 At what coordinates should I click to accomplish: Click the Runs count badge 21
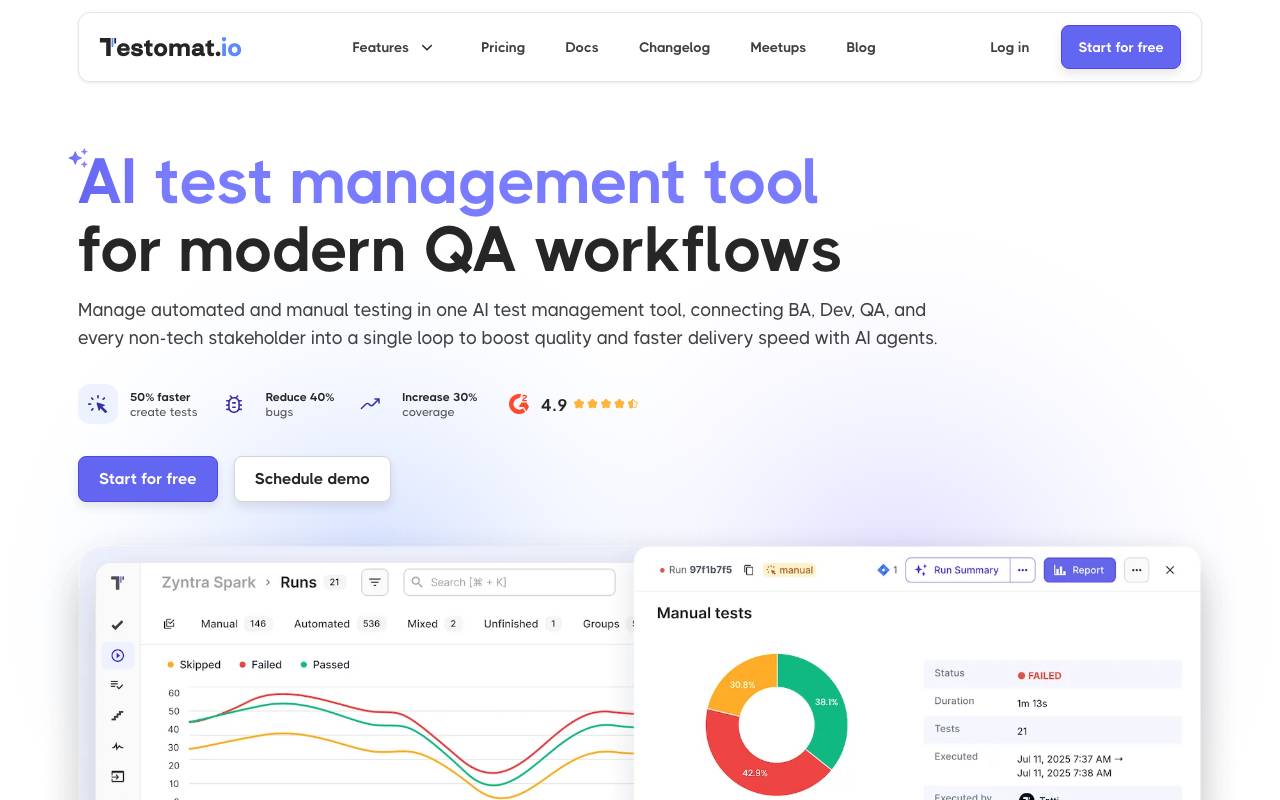coord(335,582)
